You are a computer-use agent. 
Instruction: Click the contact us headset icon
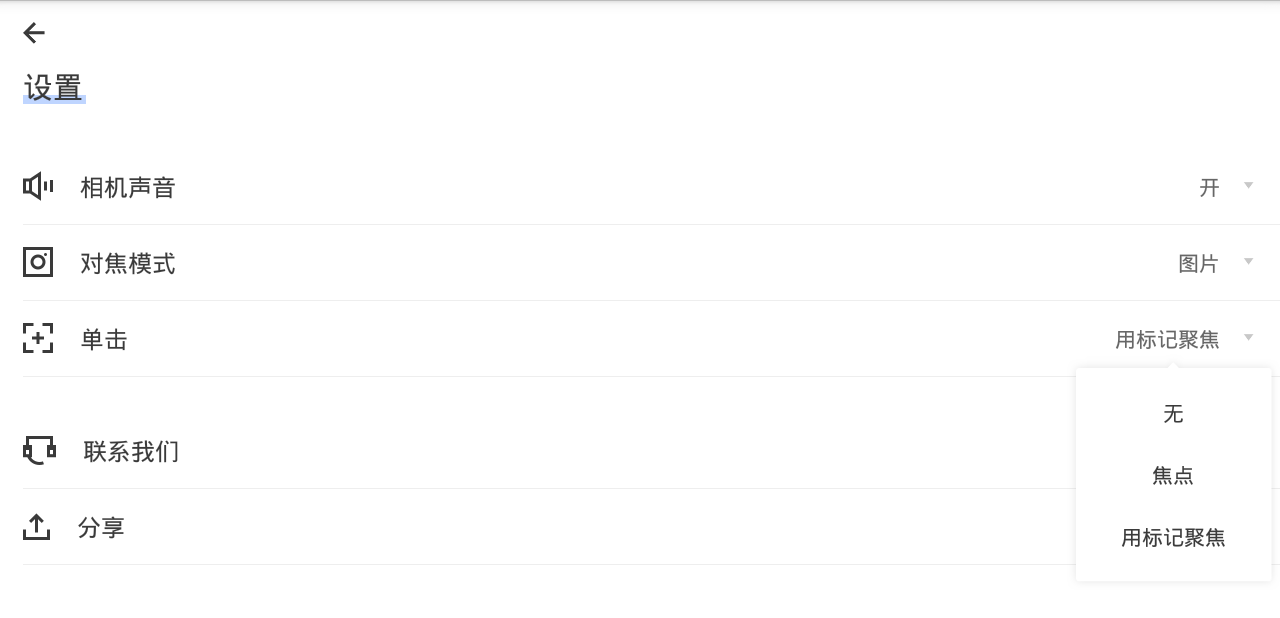tap(39, 451)
